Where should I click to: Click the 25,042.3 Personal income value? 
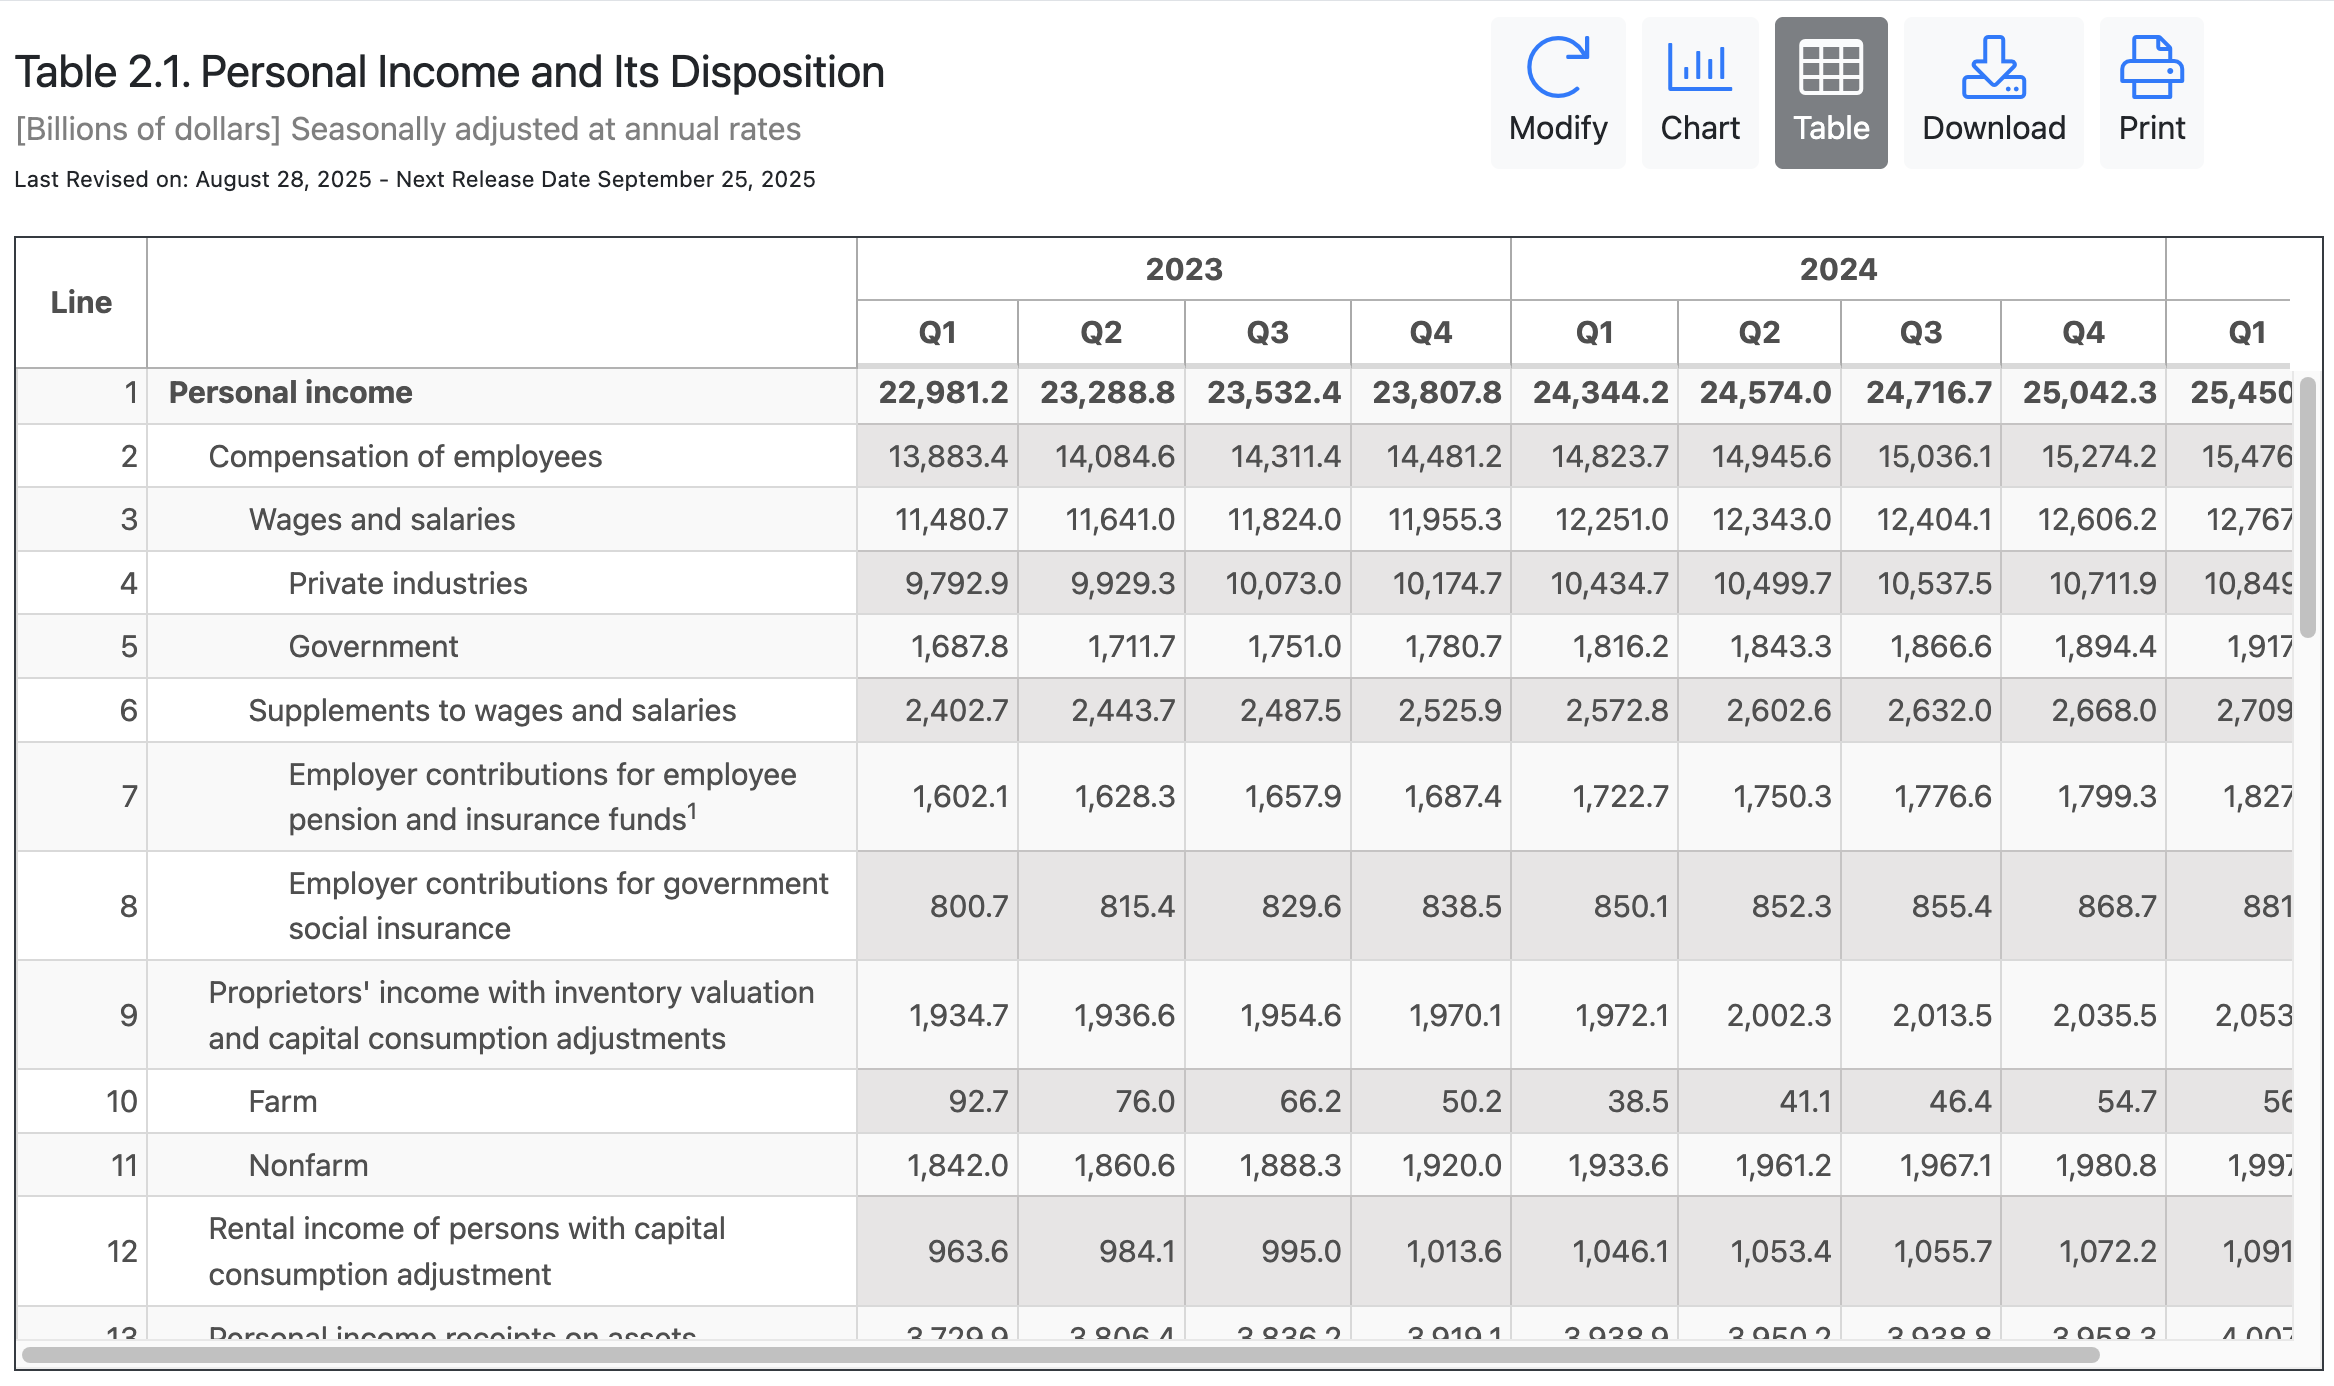coord(2081,392)
